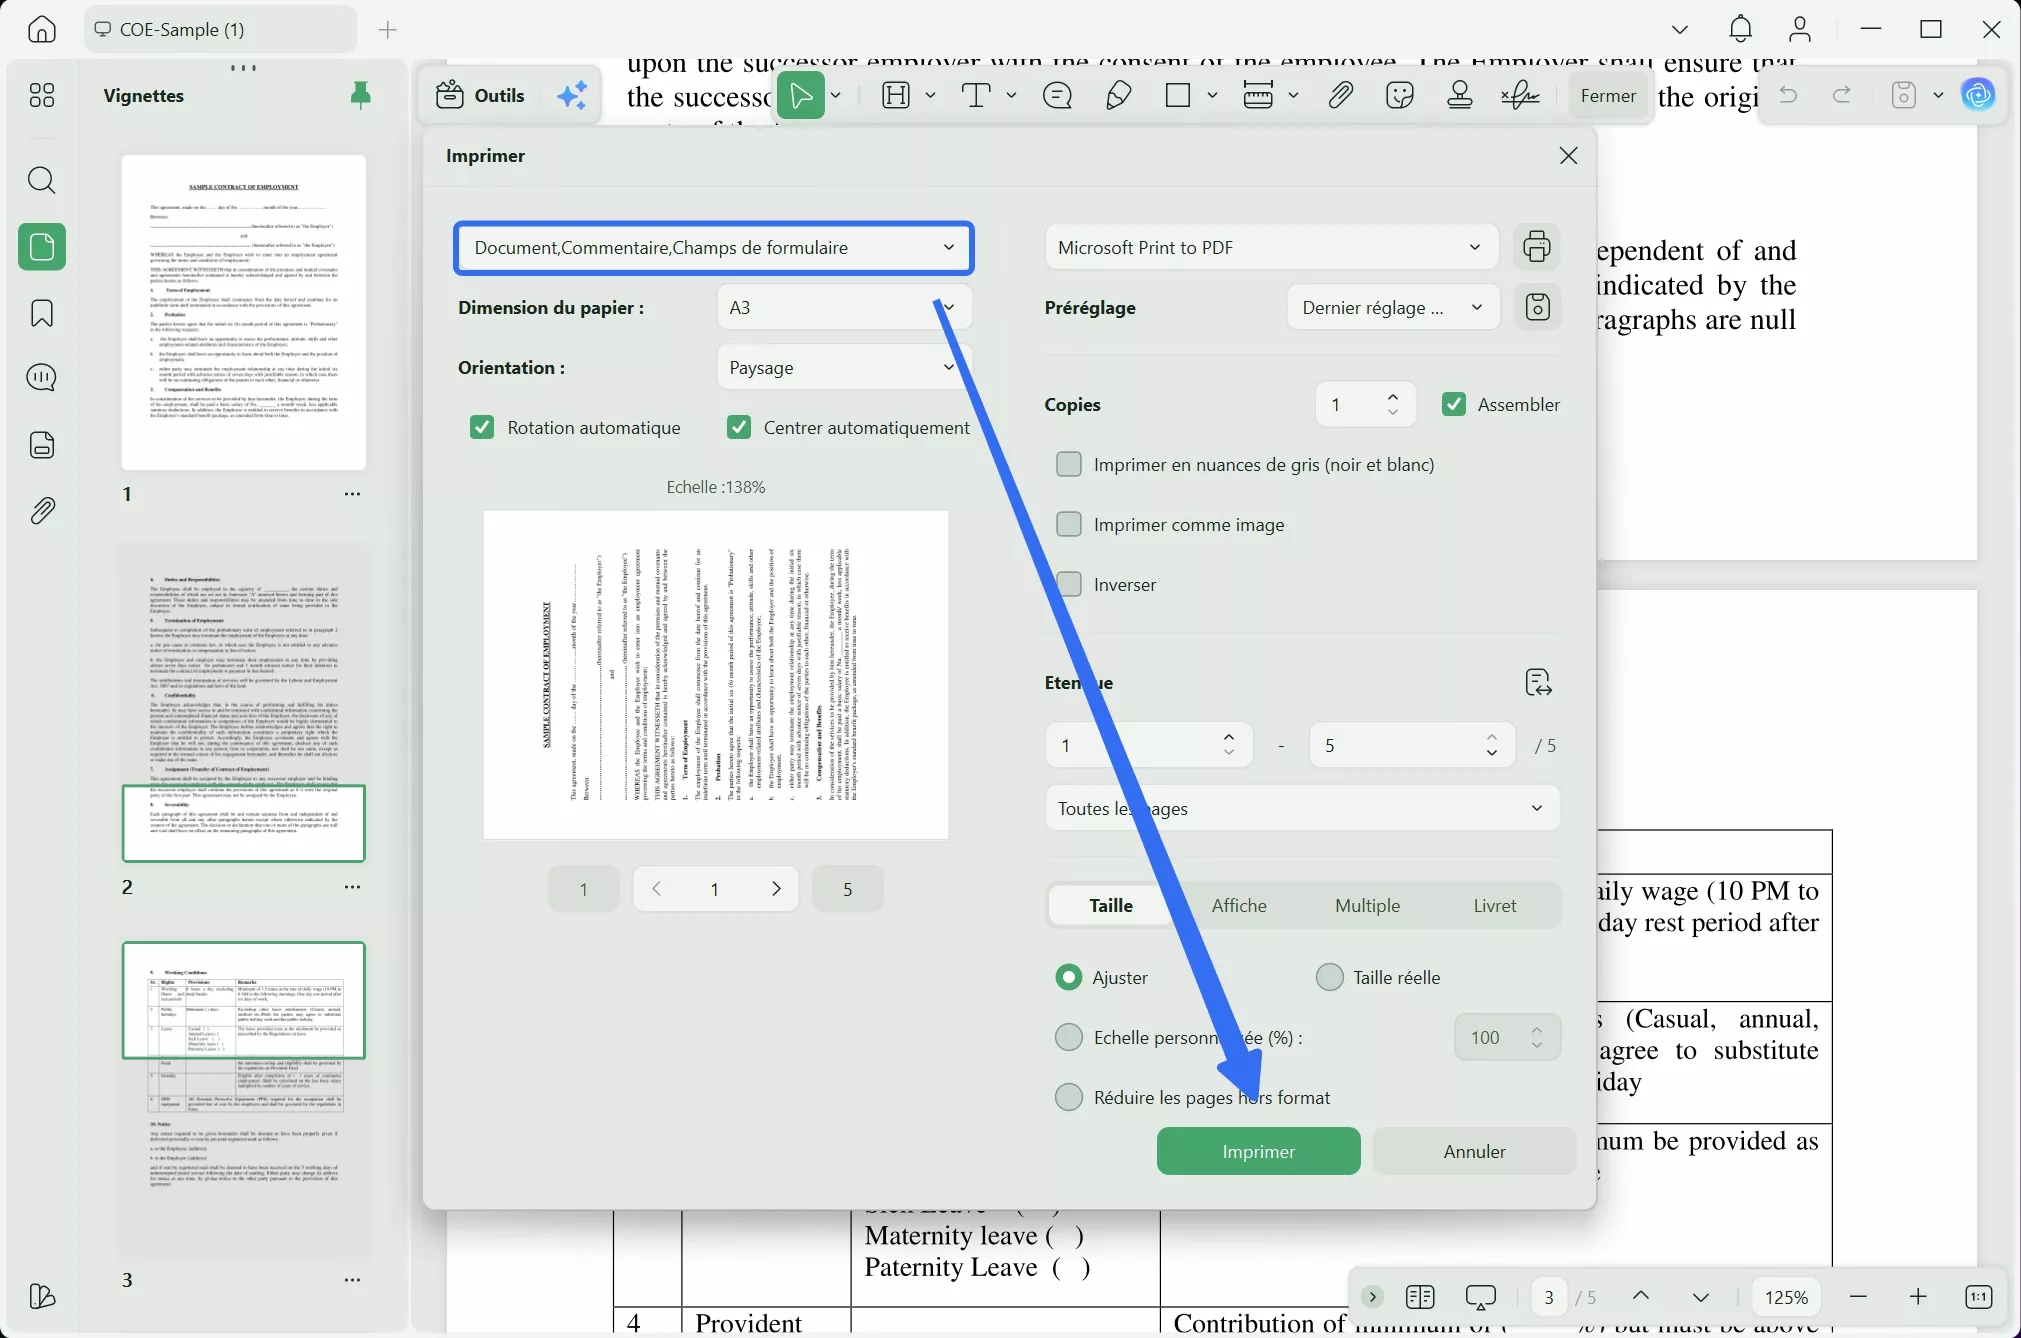Select the Taille réelle radio option
This screenshot has height=1338, width=2021.
[1329, 978]
